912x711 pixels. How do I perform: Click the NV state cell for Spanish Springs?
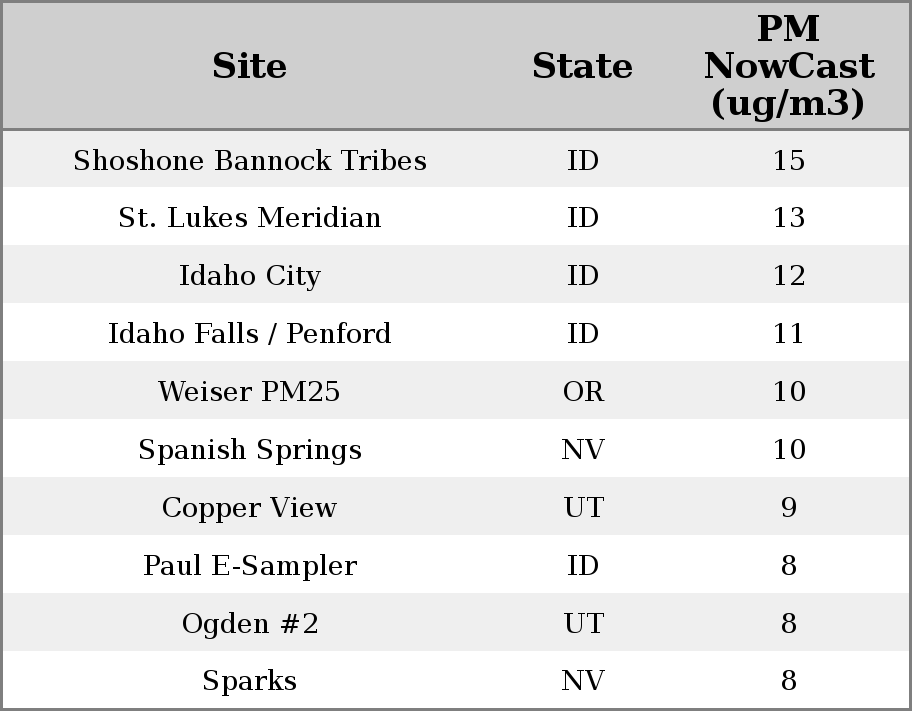583,450
